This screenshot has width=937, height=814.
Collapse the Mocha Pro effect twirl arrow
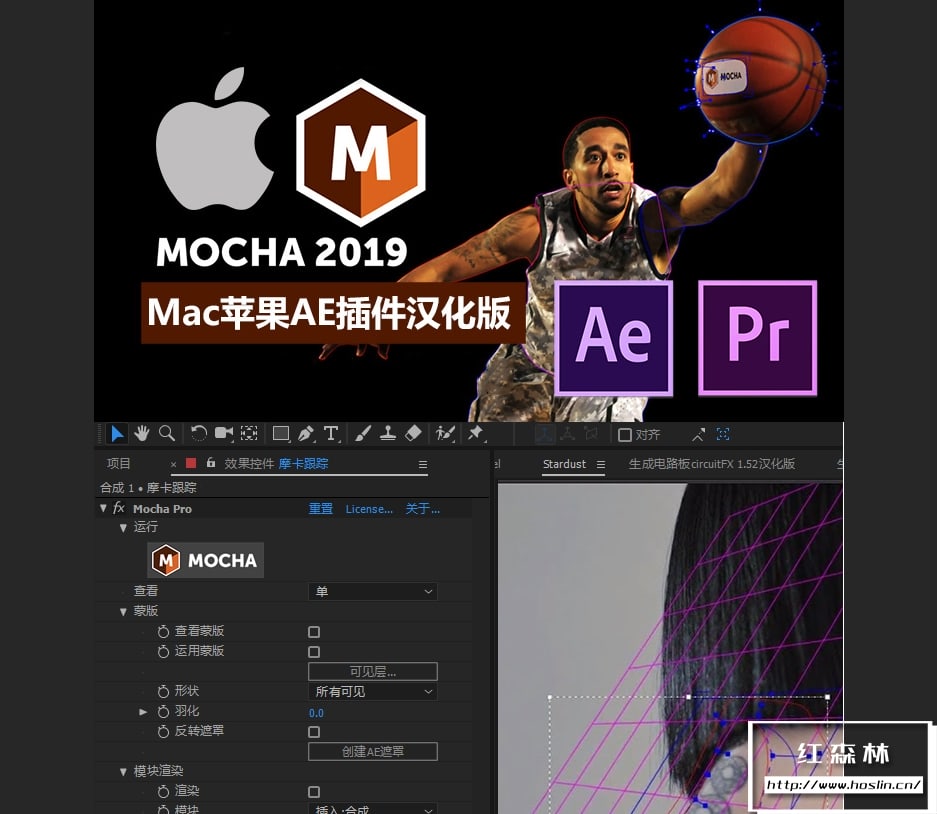point(103,508)
